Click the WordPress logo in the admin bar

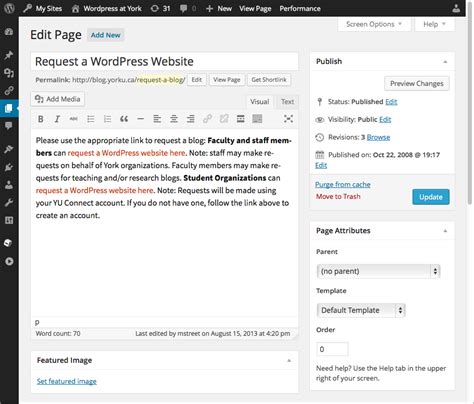pyautogui.click(x=9, y=8)
